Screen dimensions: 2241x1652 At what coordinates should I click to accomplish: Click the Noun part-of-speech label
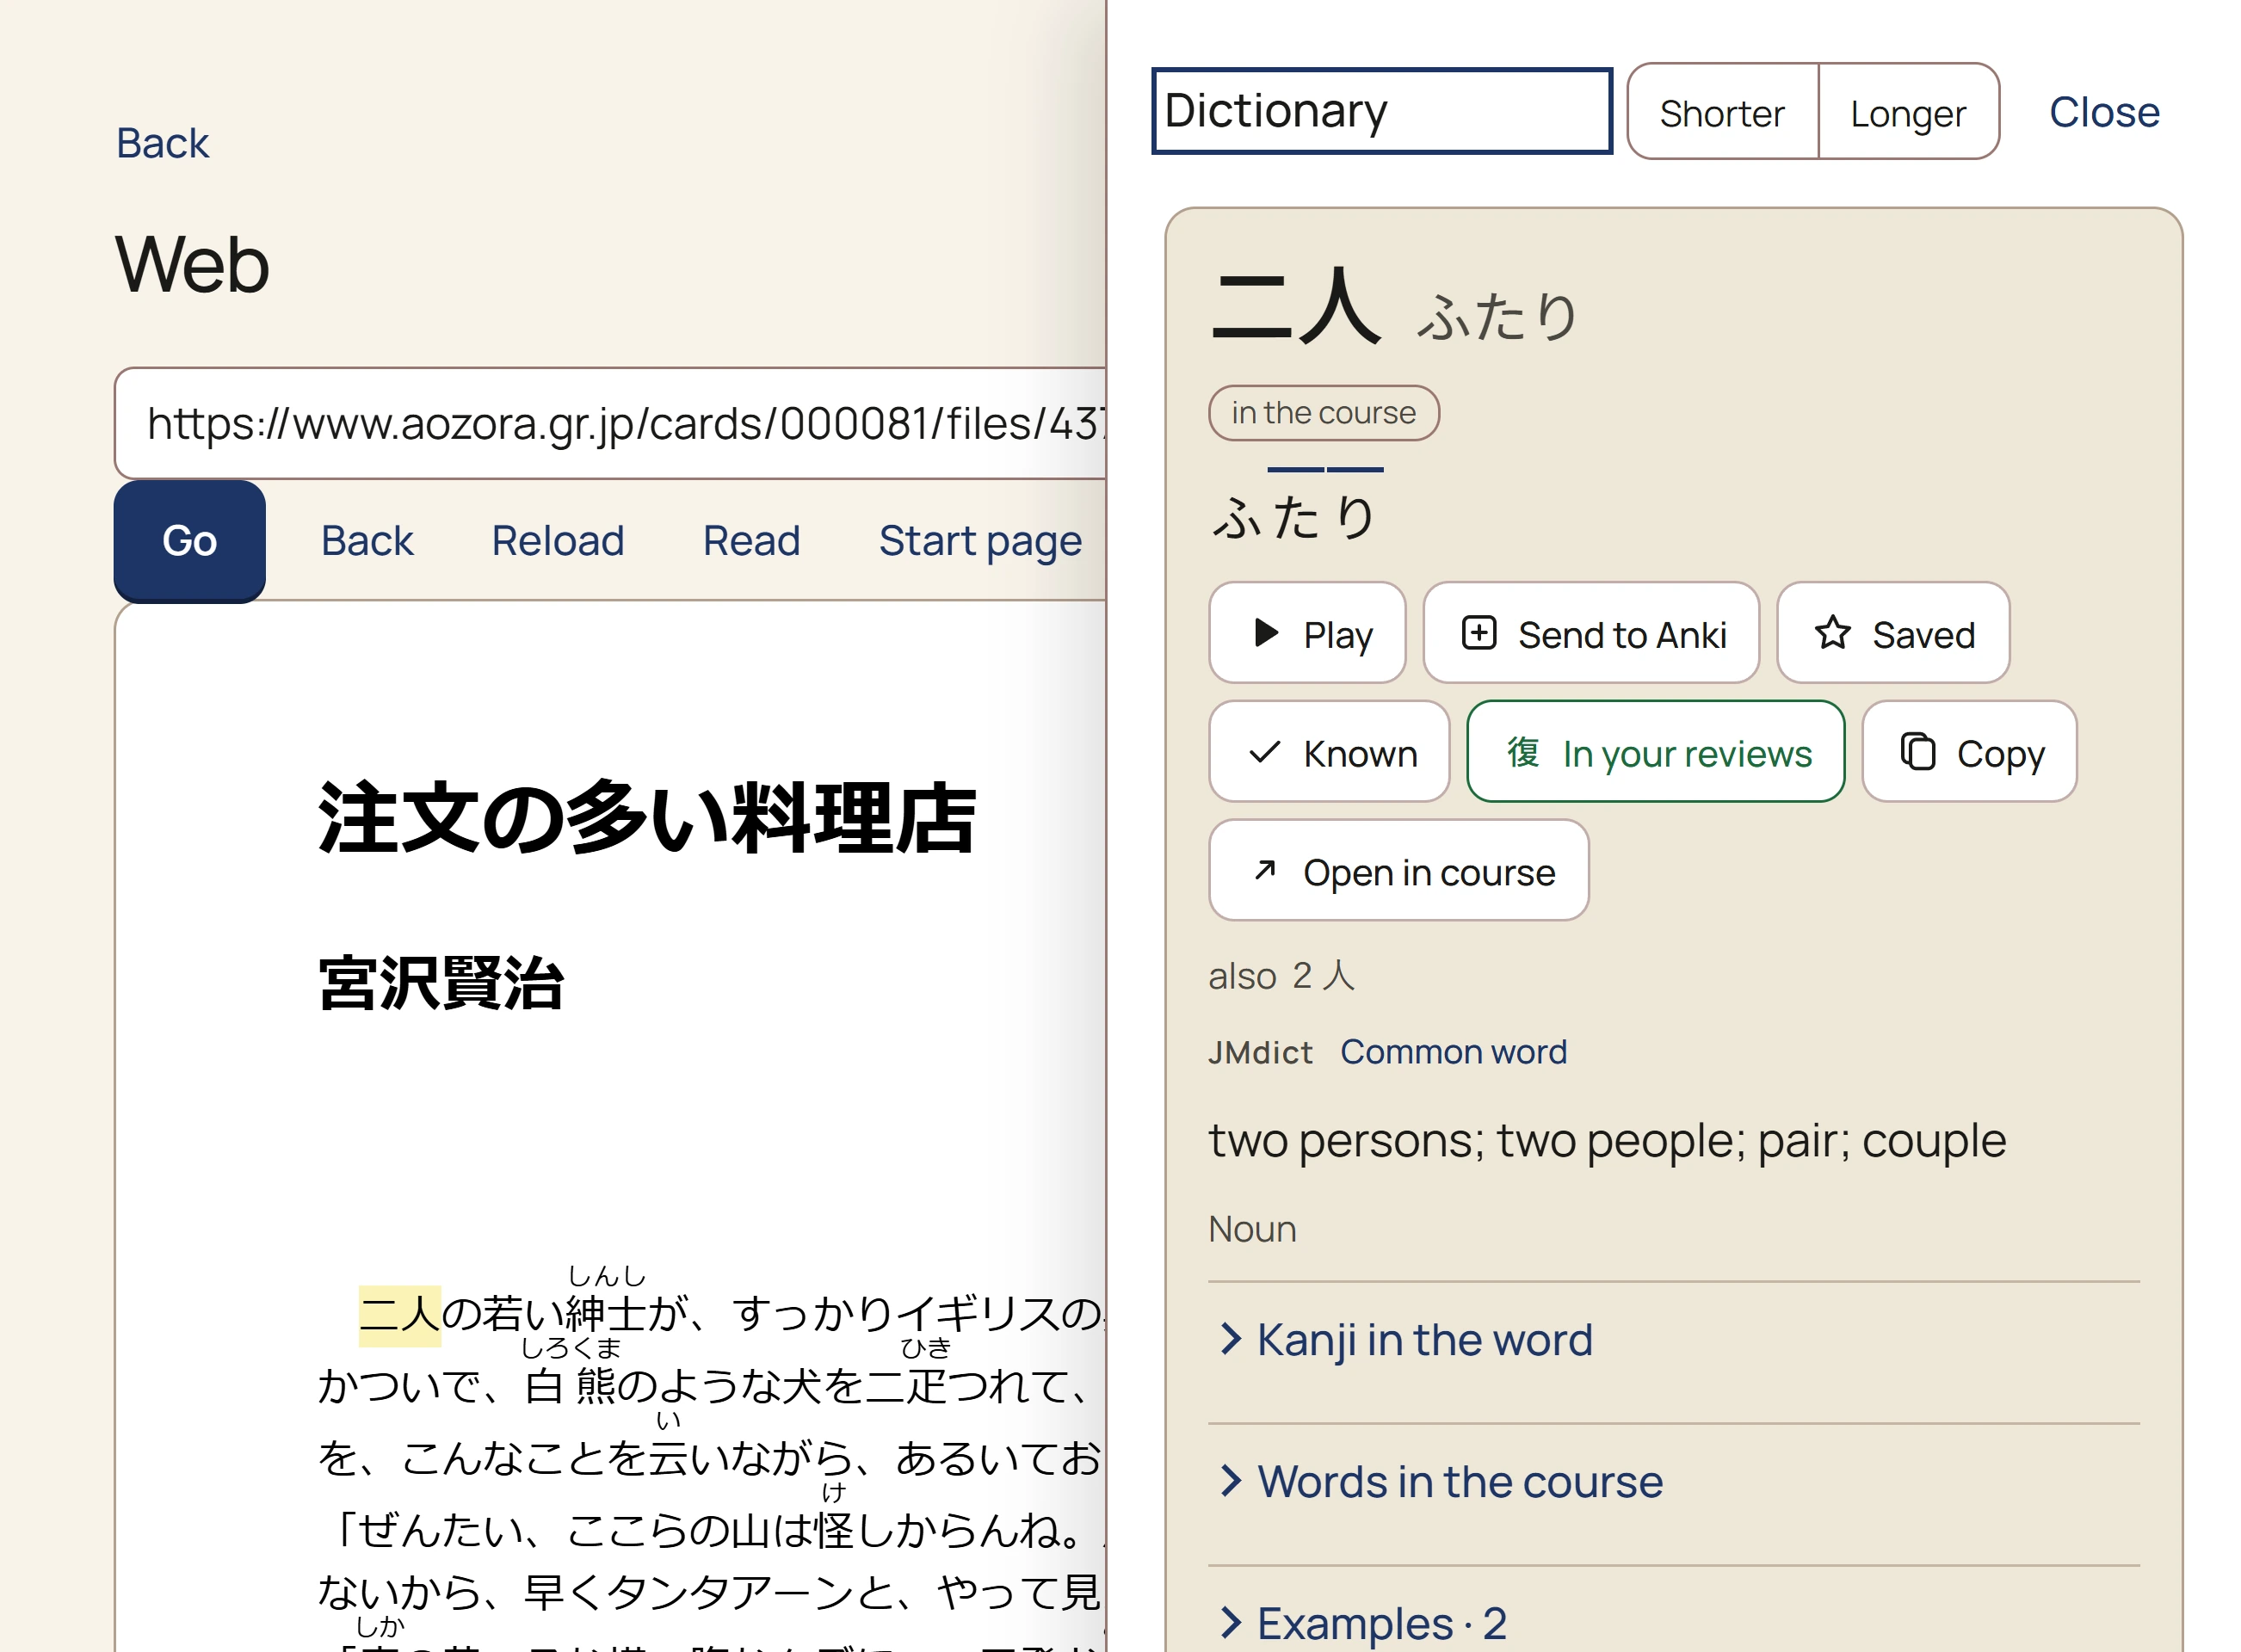[1251, 1228]
